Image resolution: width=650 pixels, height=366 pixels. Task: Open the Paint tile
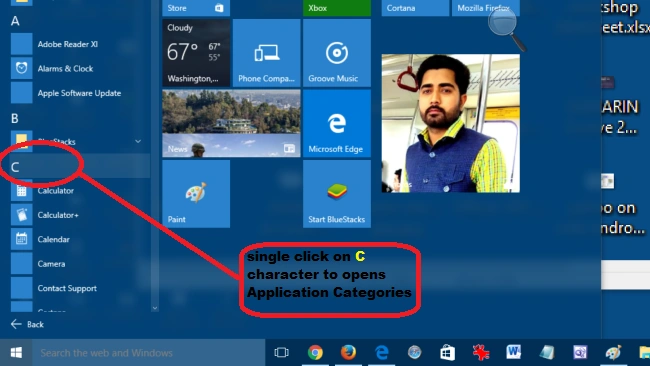(196, 194)
